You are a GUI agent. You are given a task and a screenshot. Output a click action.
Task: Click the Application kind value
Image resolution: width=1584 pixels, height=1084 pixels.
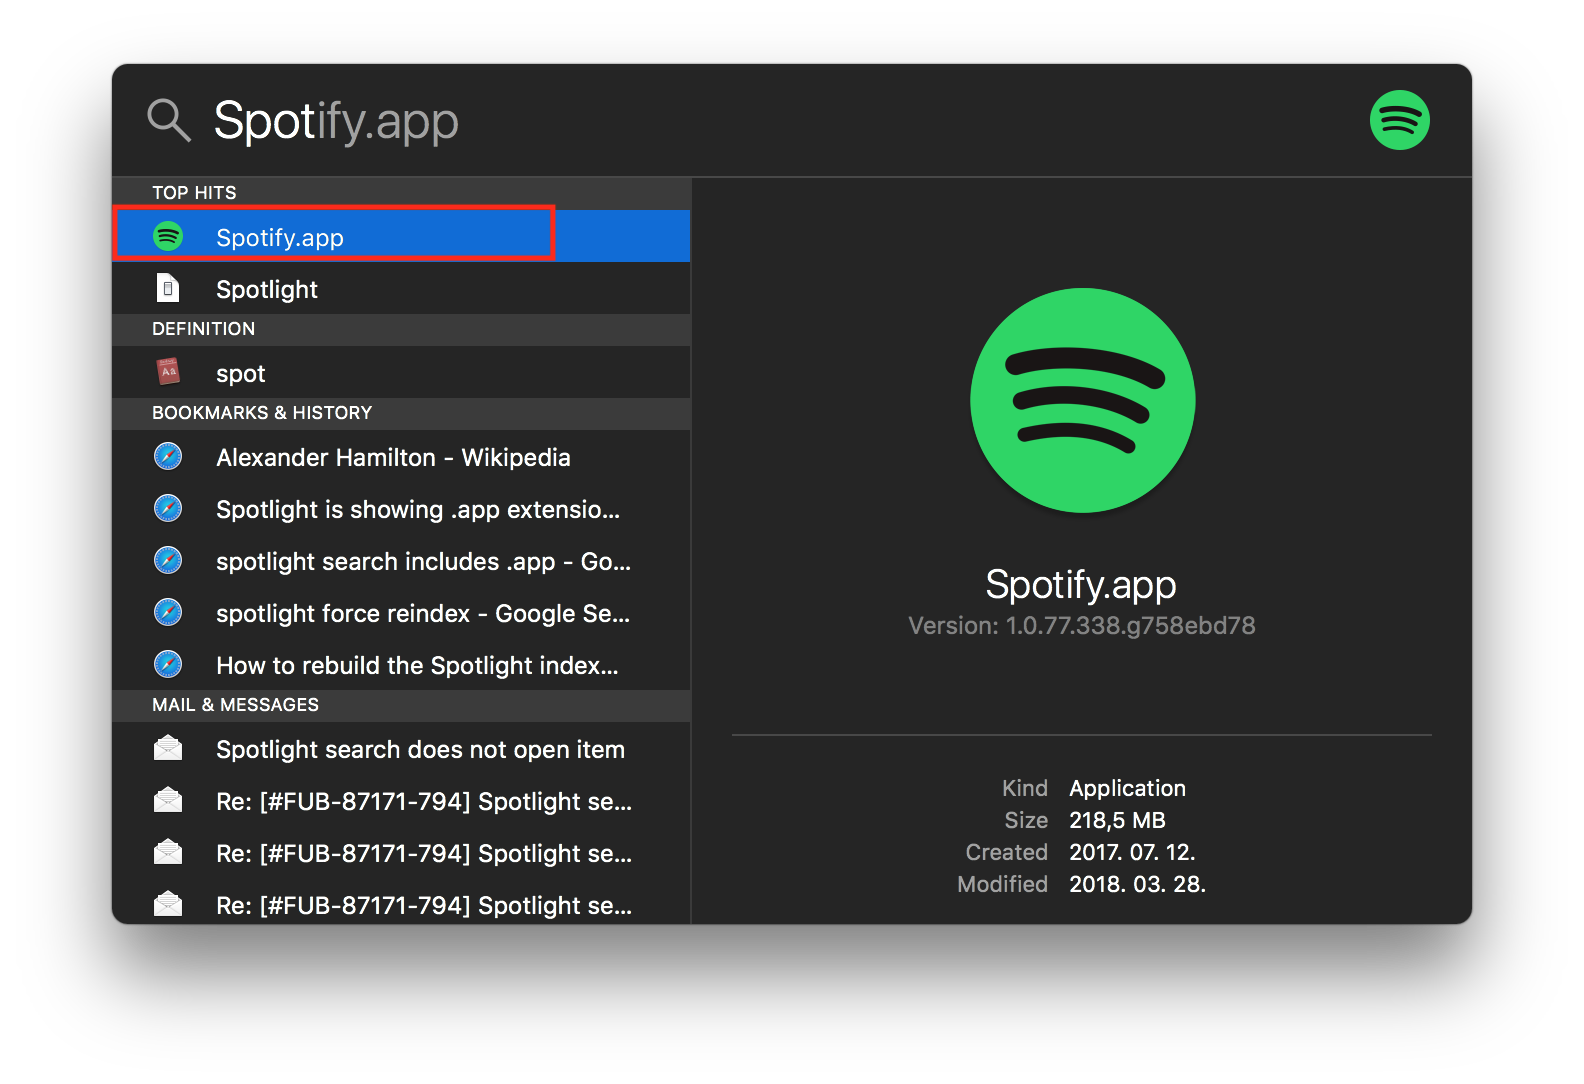1127,788
